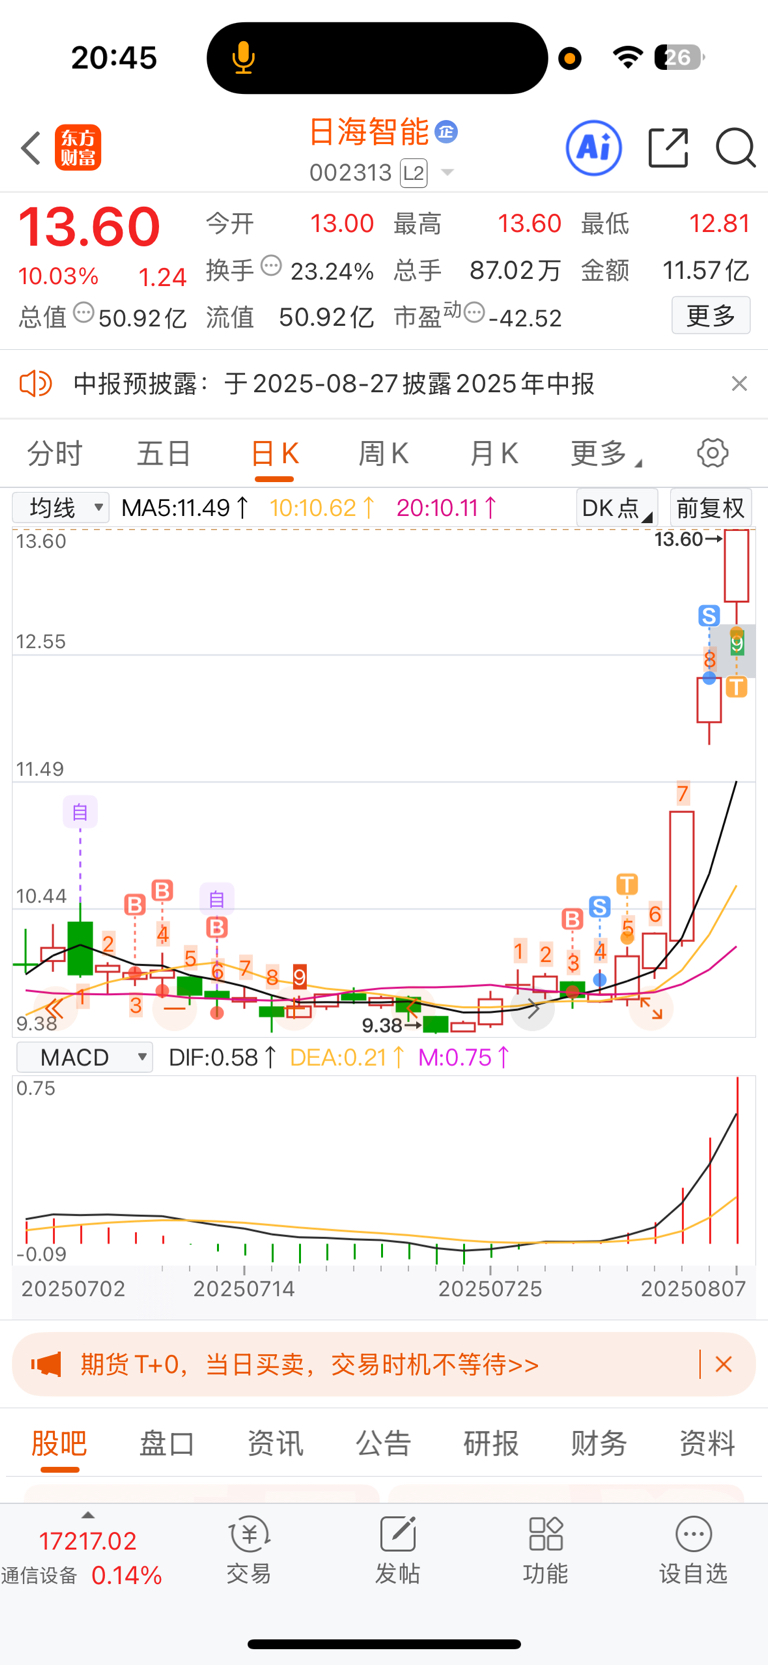The image size is (769, 1665).
Task: Switch to the 公告 tab
Action: pos(383,1443)
